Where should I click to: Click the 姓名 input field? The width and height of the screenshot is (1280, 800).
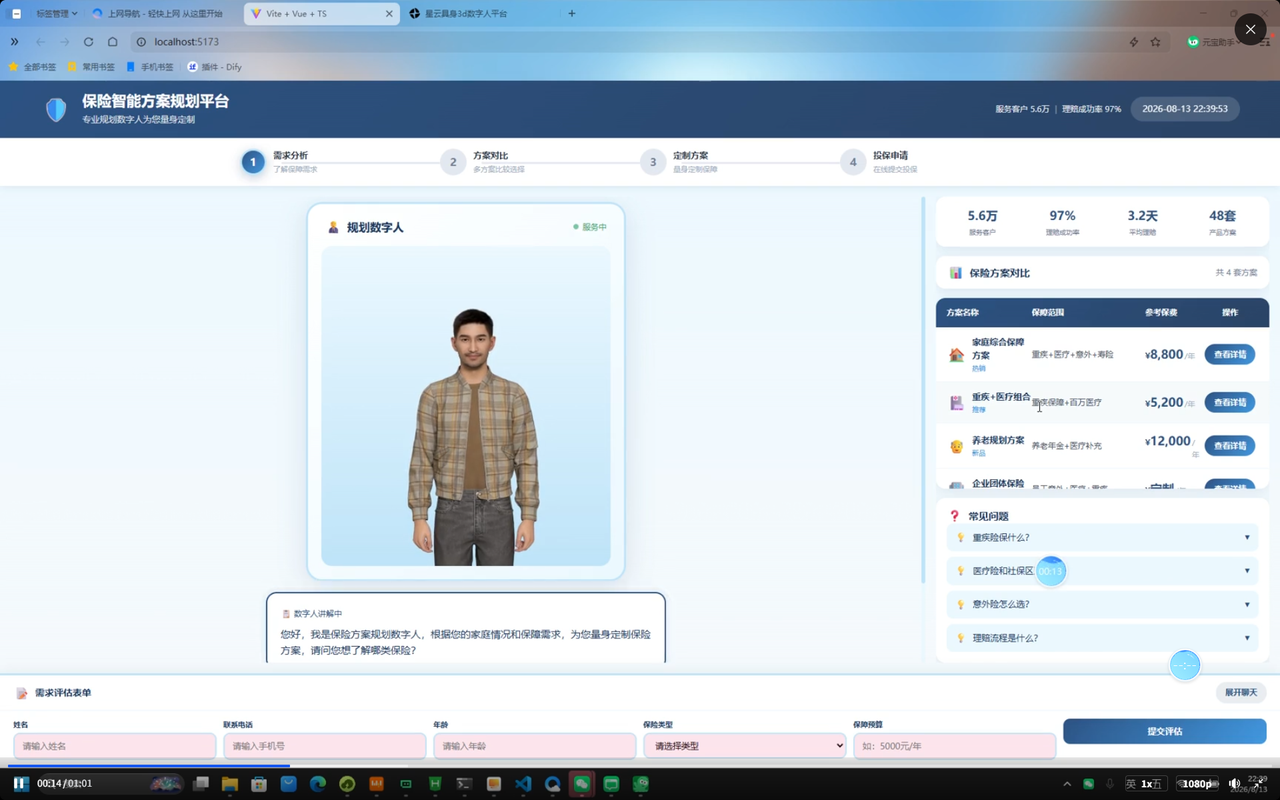pyautogui.click(x=115, y=746)
